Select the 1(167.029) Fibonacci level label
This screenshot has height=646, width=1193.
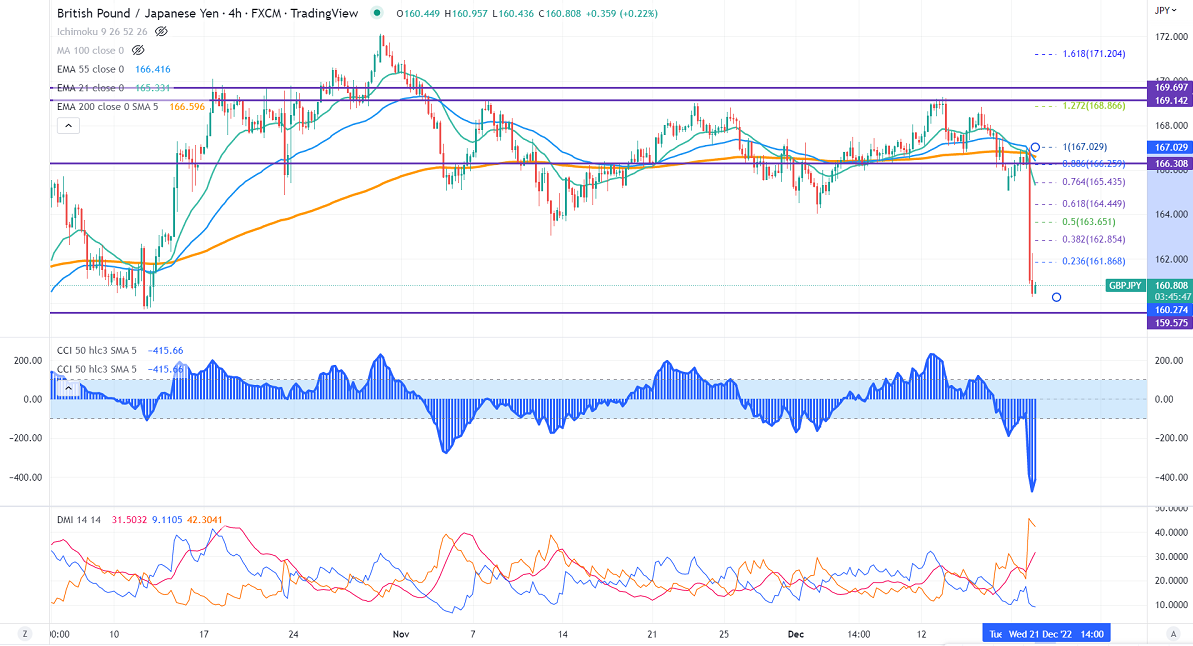(1085, 147)
